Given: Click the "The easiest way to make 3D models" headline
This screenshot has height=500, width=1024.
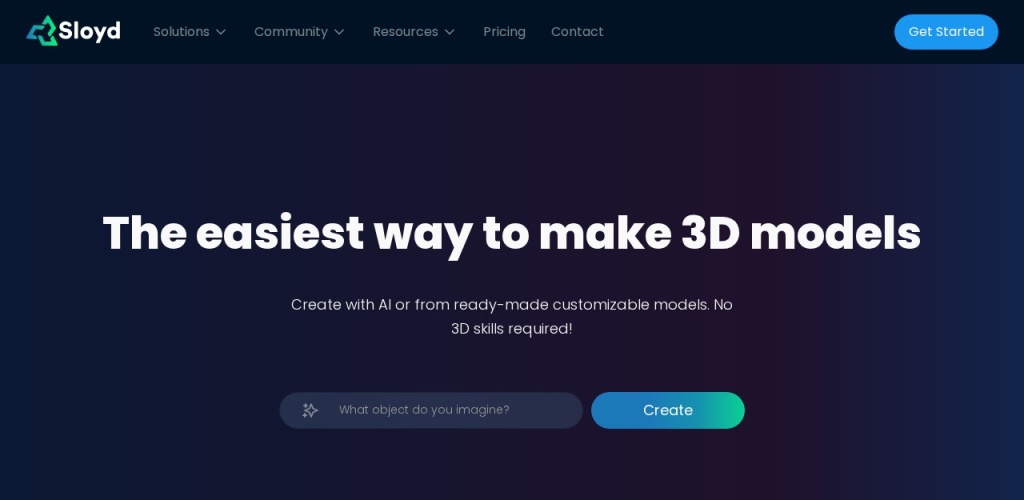Looking at the screenshot, I should pyautogui.click(x=511, y=233).
